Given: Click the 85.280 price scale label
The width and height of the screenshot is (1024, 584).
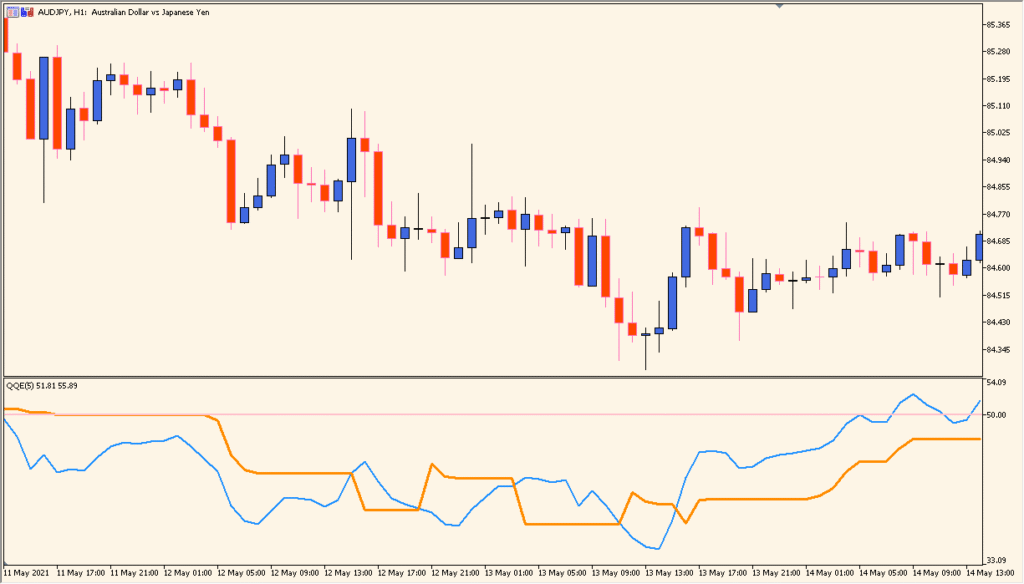Looking at the screenshot, I should click(x=998, y=52).
